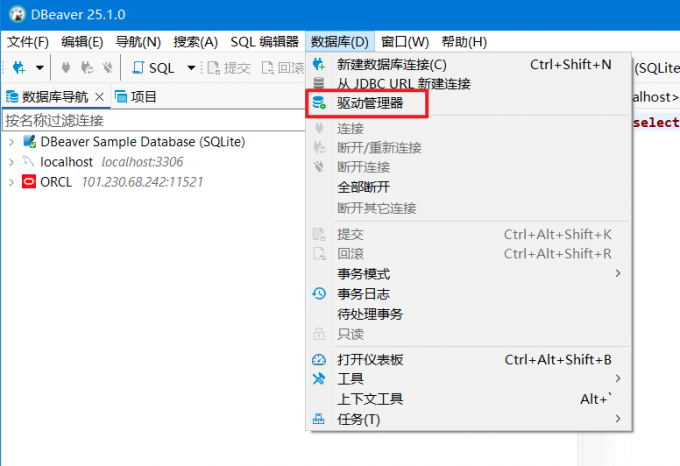Choose the 连接 menu entry
Screen dimensions: 680x466
click(x=469, y=128)
